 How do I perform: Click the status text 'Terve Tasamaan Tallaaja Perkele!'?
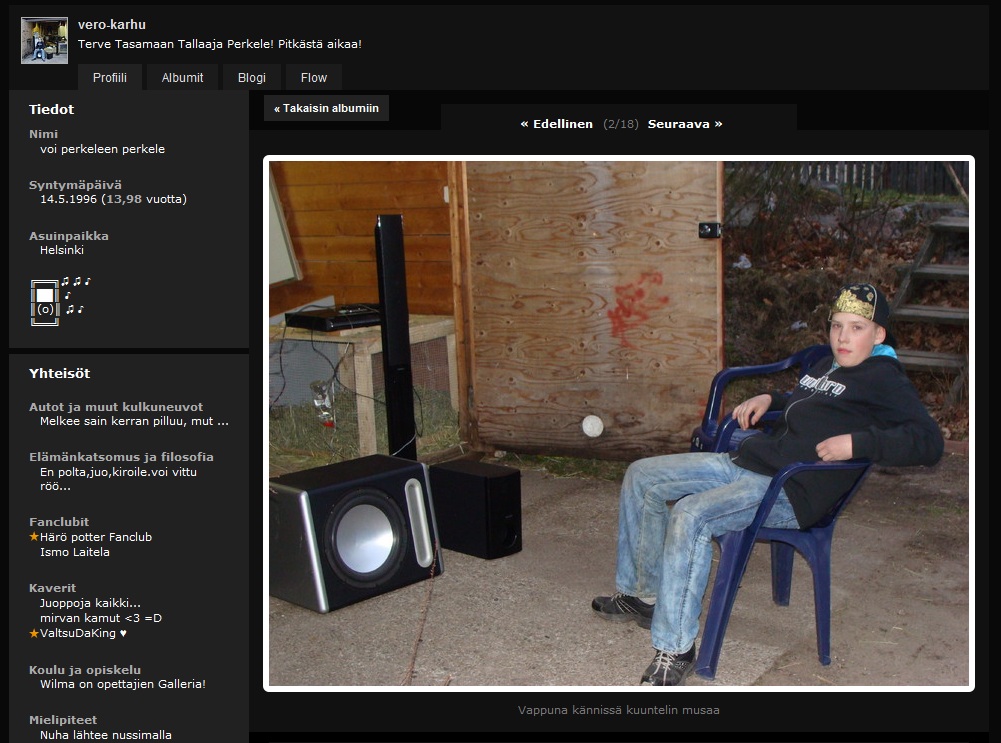click(x=176, y=44)
